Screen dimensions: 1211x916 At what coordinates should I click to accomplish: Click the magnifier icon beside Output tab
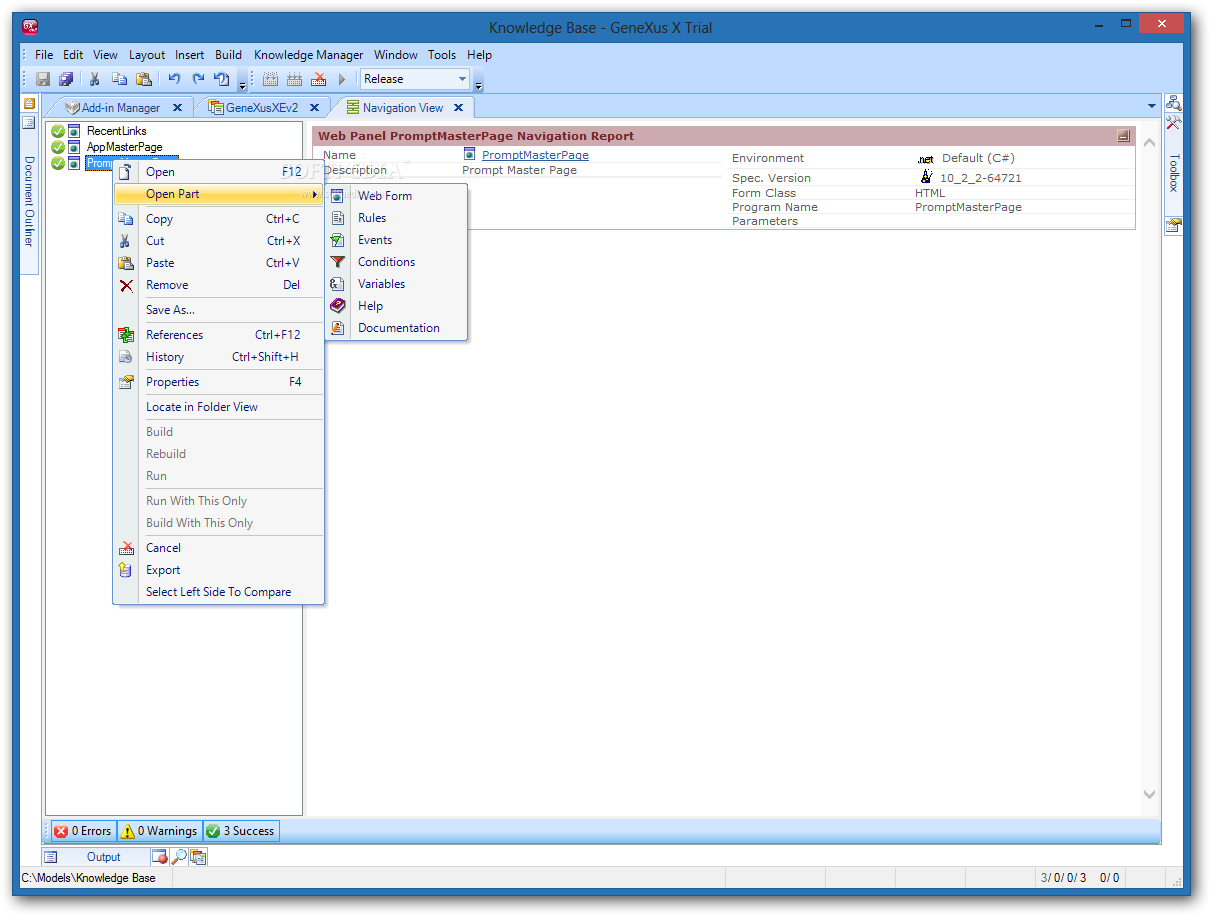(178, 857)
